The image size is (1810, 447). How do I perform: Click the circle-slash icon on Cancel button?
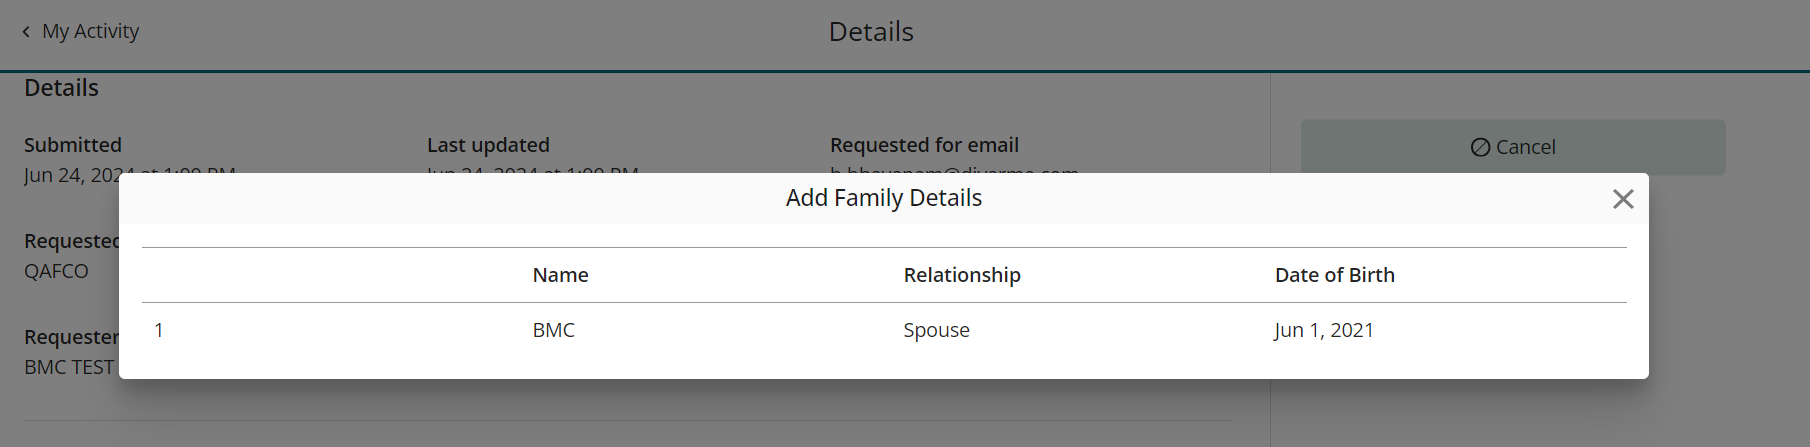coord(1480,147)
